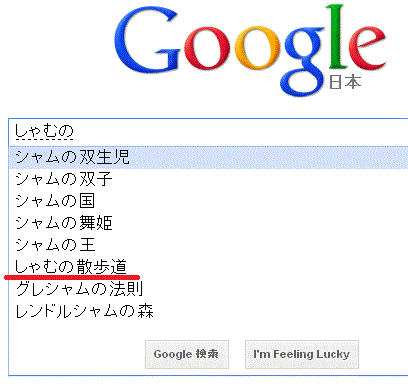Click the blue capital G in logo

(x=147, y=40)
